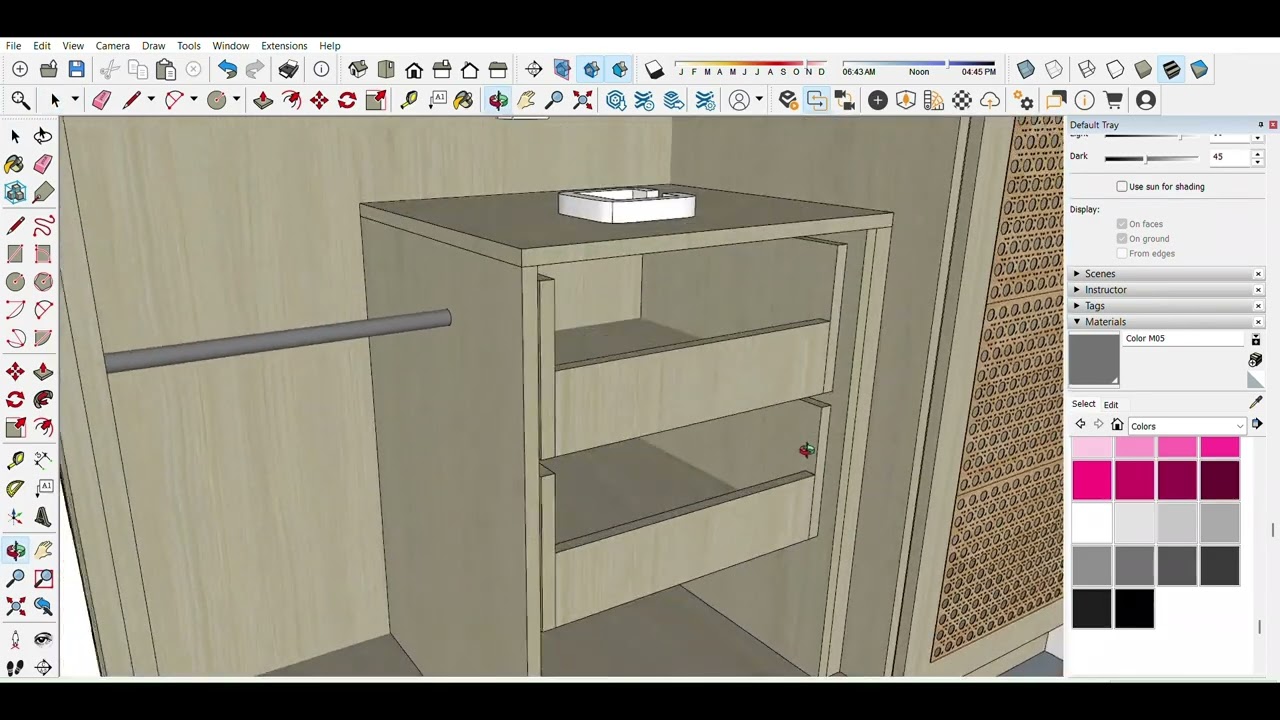Screen dimensions: 1280x720
Task: Click the Print icon
Action: (x=288, y=69)
